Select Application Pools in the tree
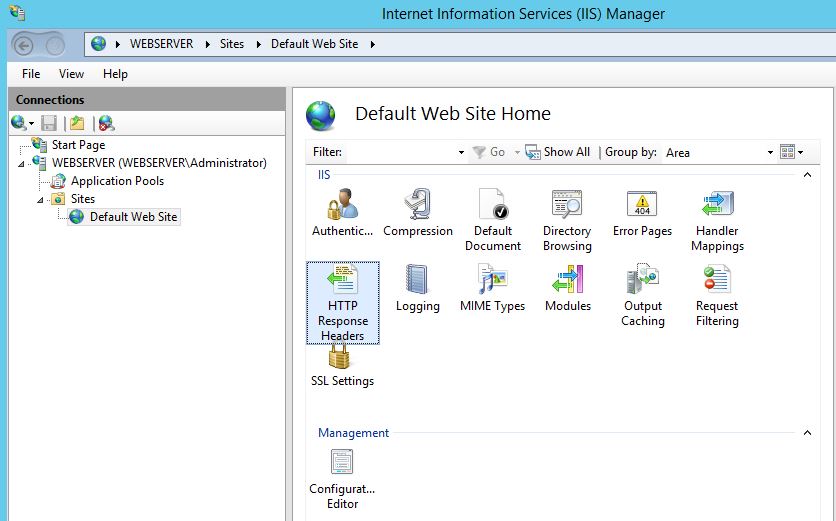 pyautogui.click(x=117, y=181)
